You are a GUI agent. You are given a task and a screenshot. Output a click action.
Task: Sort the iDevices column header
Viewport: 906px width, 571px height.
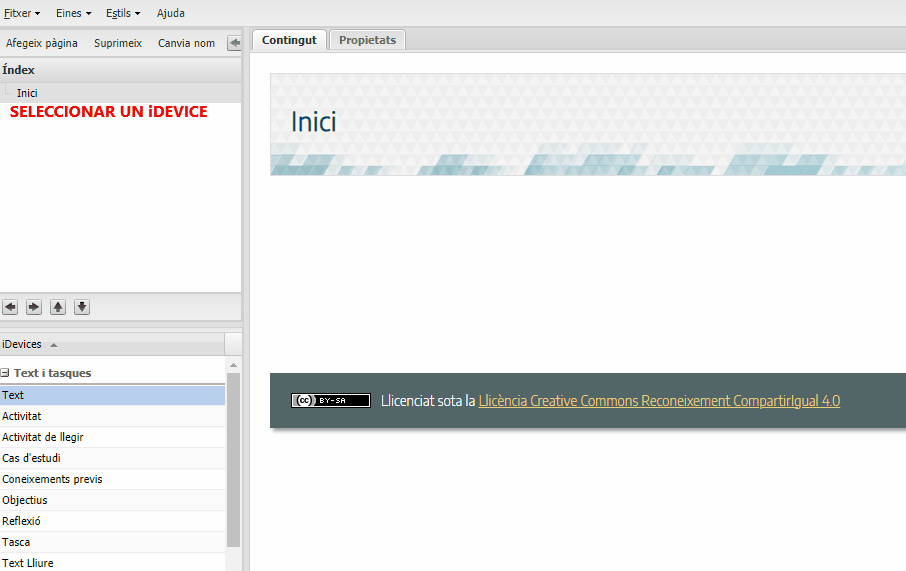(112, 344)
